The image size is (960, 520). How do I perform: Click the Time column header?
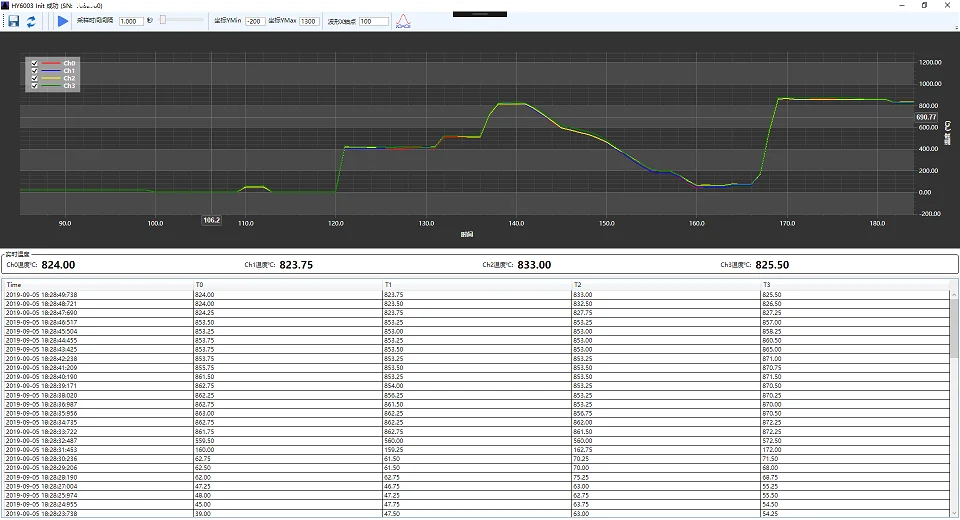[x=99, y=285]
